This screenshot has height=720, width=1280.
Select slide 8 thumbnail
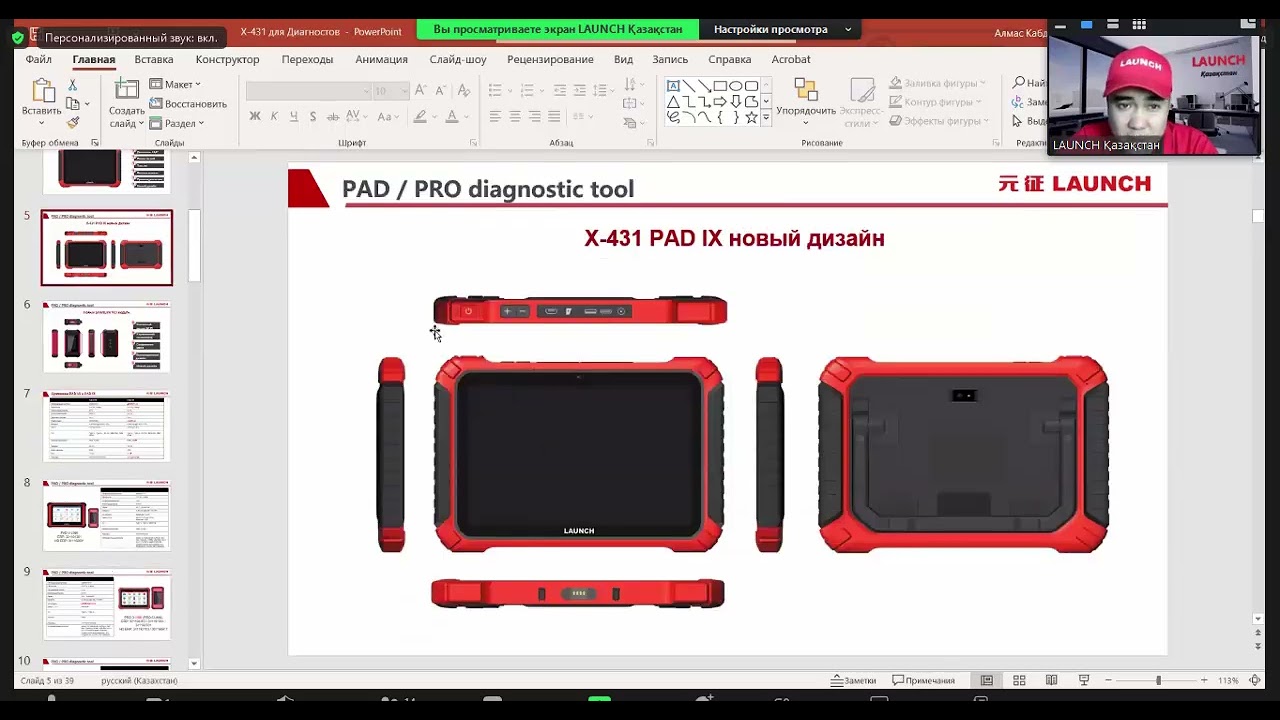tap(107, 515)
